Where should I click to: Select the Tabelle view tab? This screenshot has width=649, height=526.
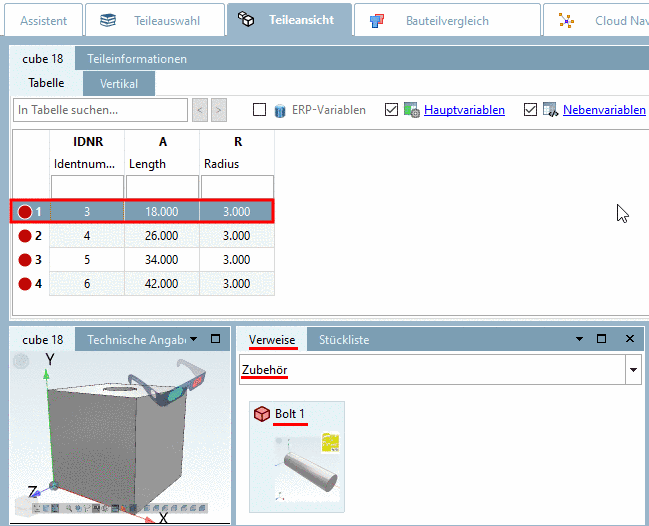pyautogui.click(x=46, y=83)
